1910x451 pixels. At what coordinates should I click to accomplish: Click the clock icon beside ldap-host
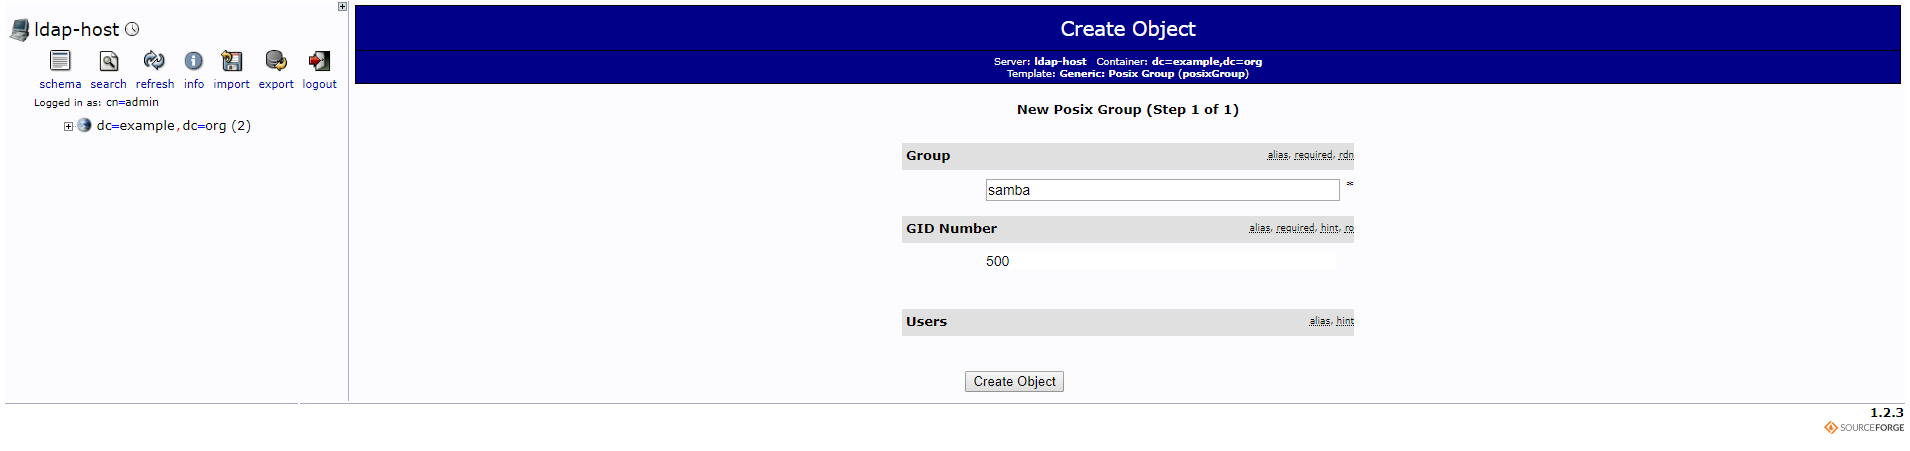(x=132, y=29)
